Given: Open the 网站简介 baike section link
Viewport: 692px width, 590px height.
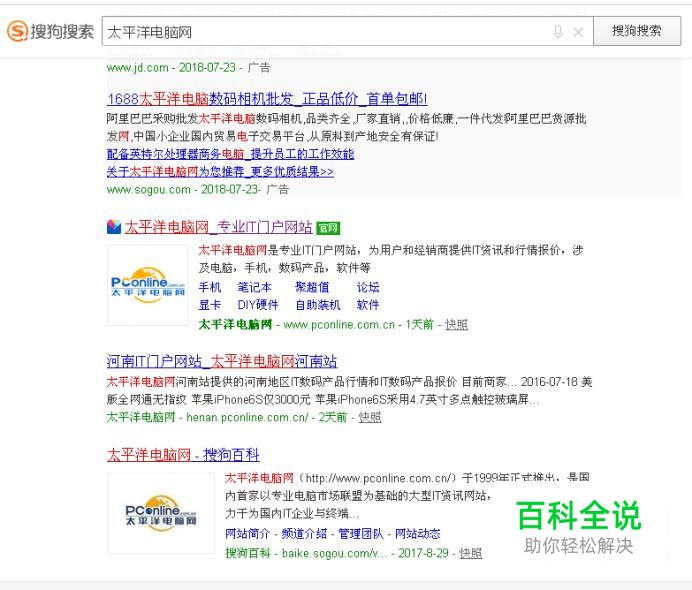Looking at the screenshot, I should [x=247, y=534].
